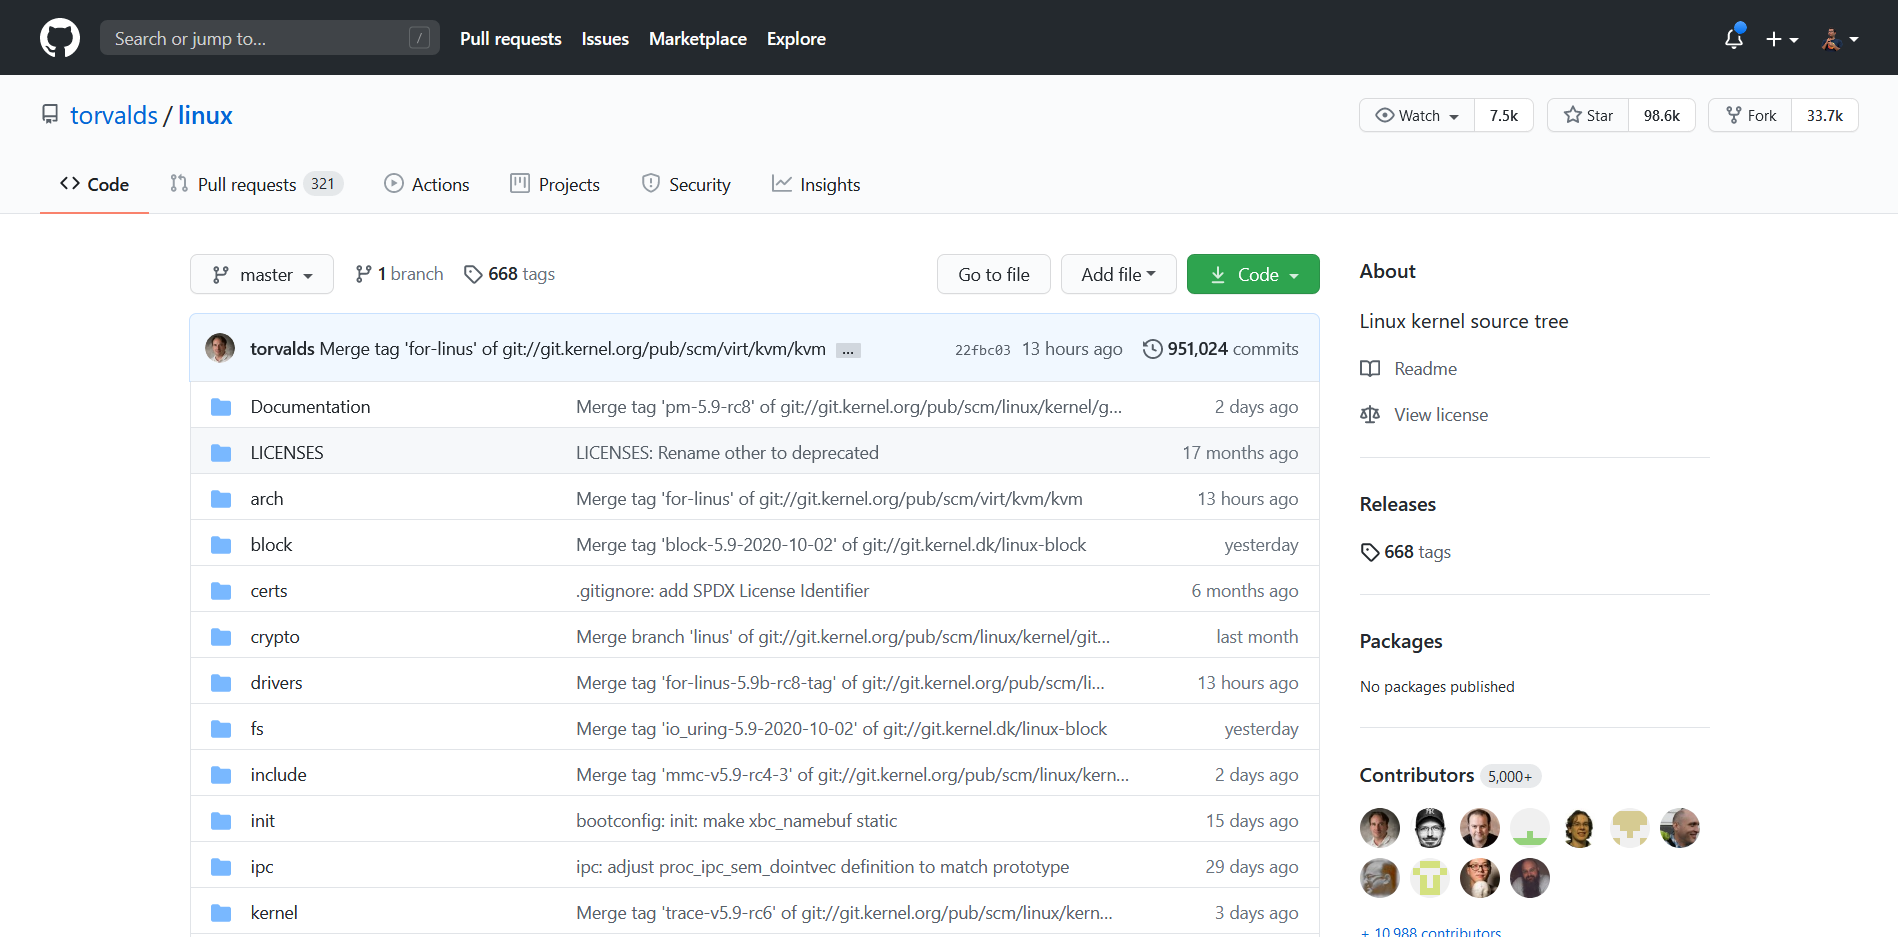Open the certs folder
This screenshot has height=937, width=1898.
coord(269,591)
